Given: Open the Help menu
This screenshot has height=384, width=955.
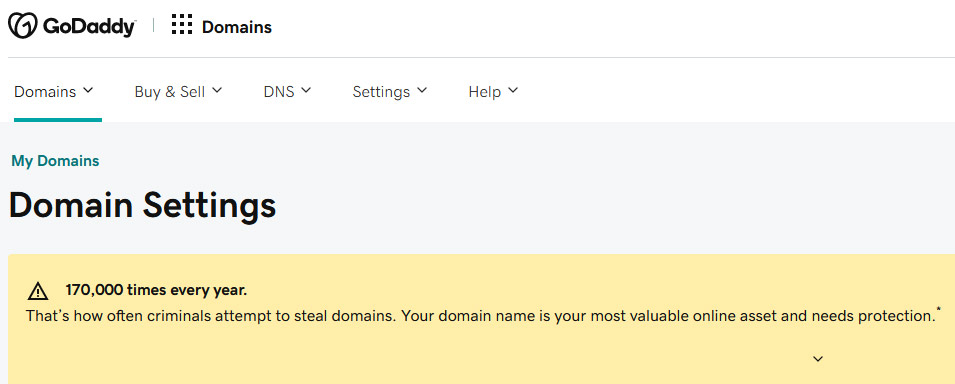Looking at the screenshot, I should pyautogui.click(x=493, y=91).
